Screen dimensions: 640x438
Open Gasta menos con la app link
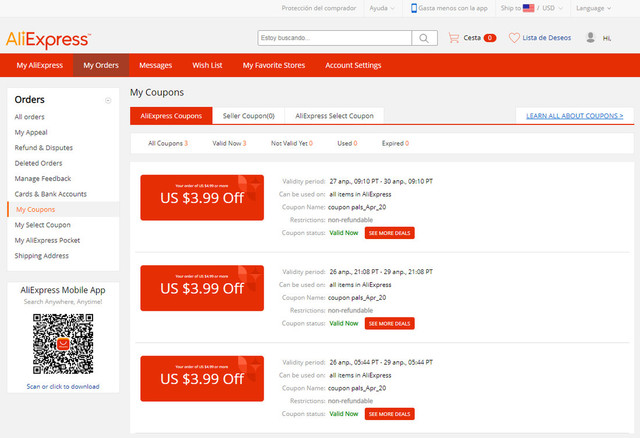[453, 8]
